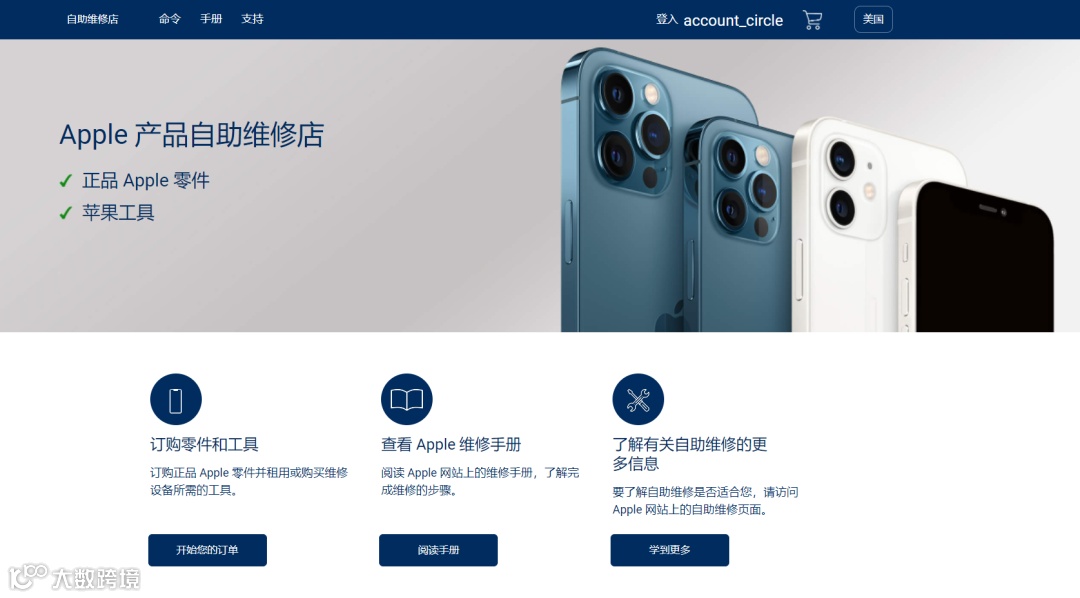The width and height of the screenshot is (1080, 598).
Task: Open the 支持 menu item
Action: pos(252,19)
